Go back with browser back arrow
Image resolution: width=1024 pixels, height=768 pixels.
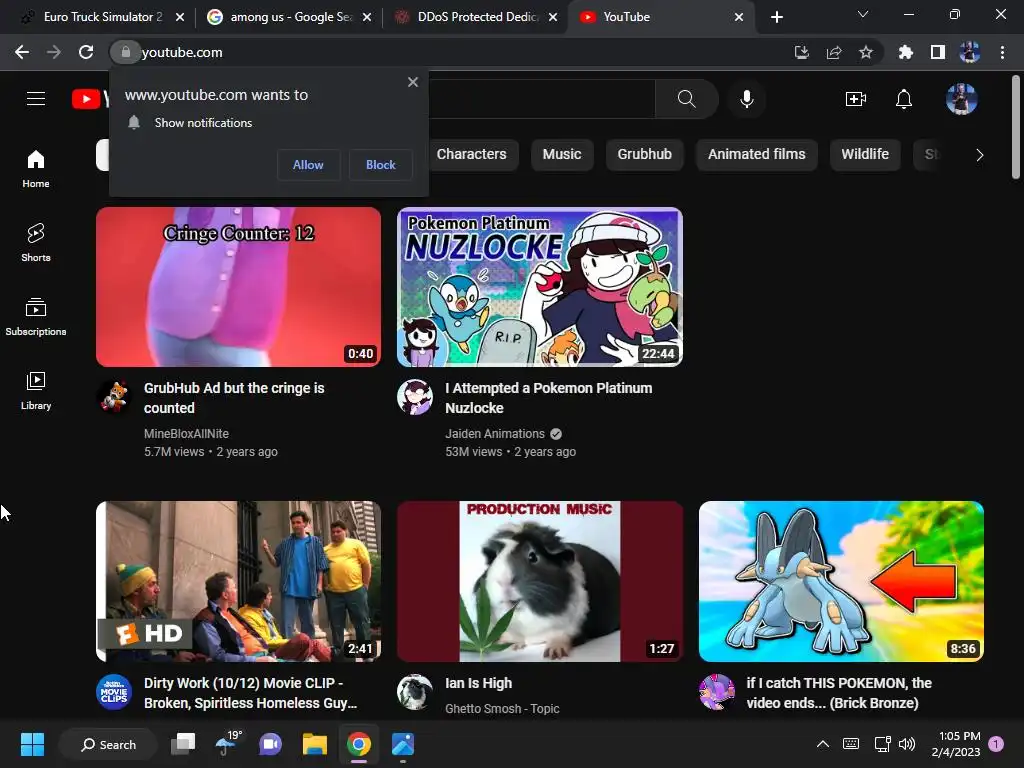[x=22, y=52]
